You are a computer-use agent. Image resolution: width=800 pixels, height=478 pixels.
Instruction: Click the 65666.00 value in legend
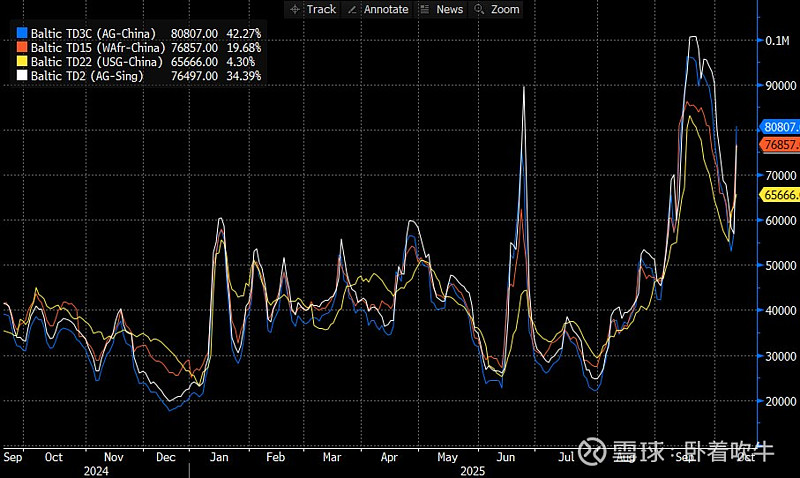194,62
